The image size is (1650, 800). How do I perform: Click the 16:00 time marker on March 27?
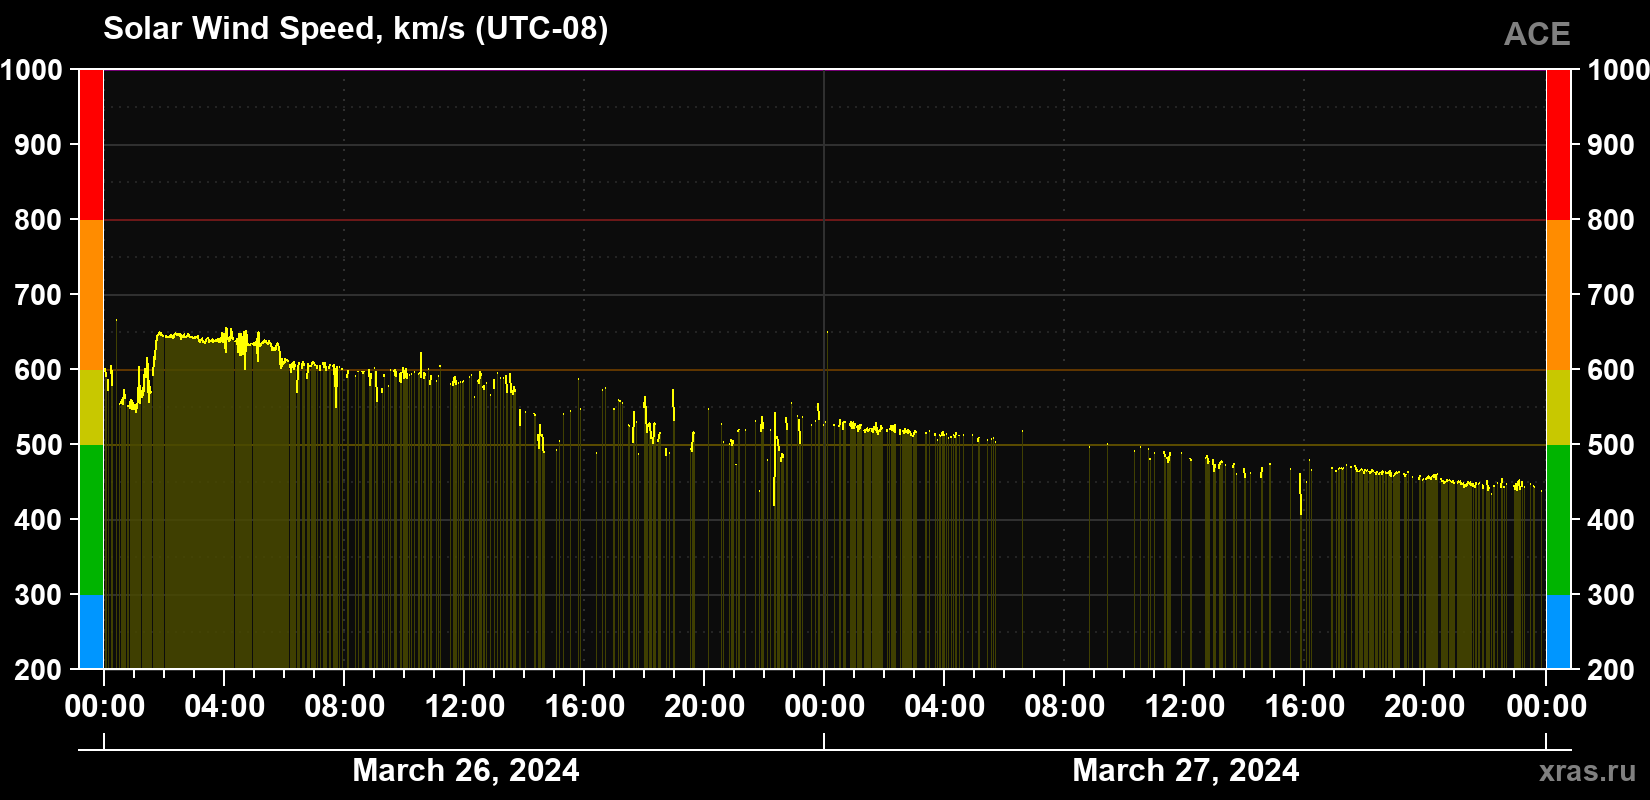(x=1305, y=706)
